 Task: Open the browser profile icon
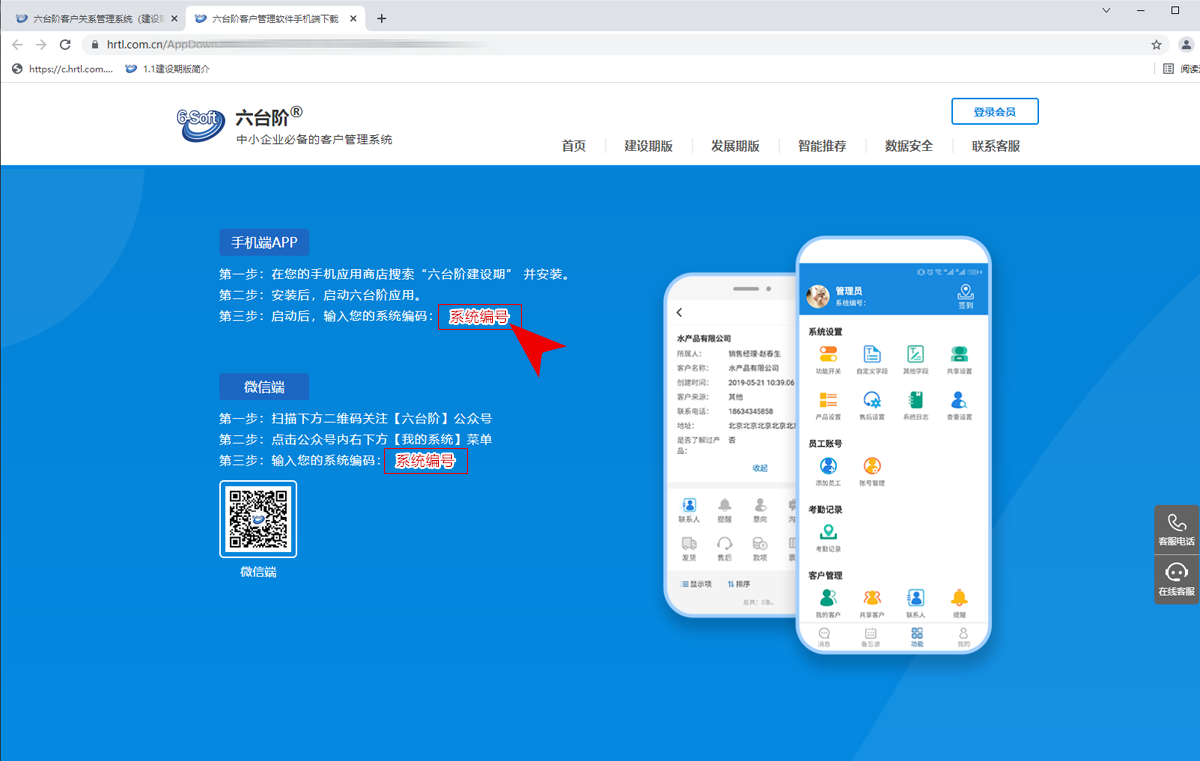1187,44
